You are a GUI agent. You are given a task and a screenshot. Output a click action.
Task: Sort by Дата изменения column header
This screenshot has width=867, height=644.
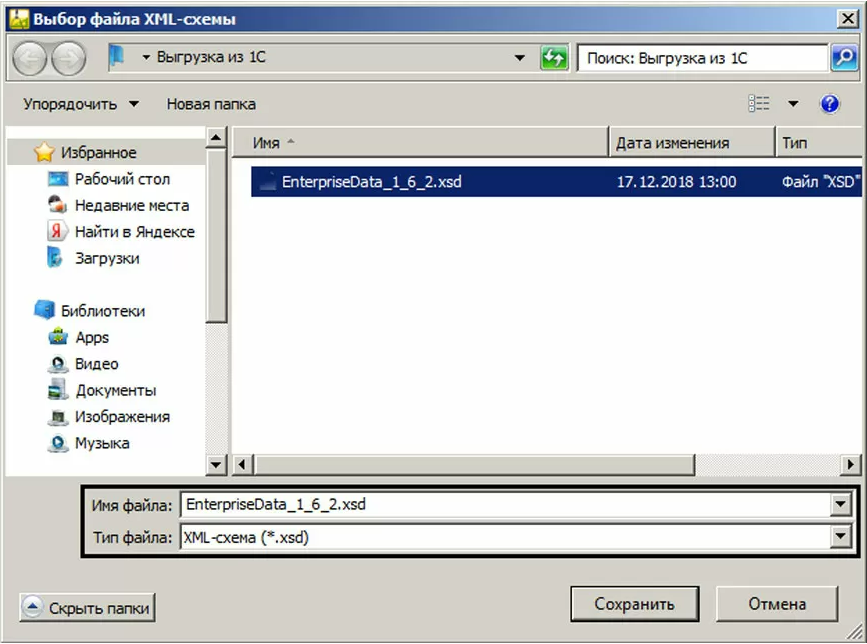(692, 143)
